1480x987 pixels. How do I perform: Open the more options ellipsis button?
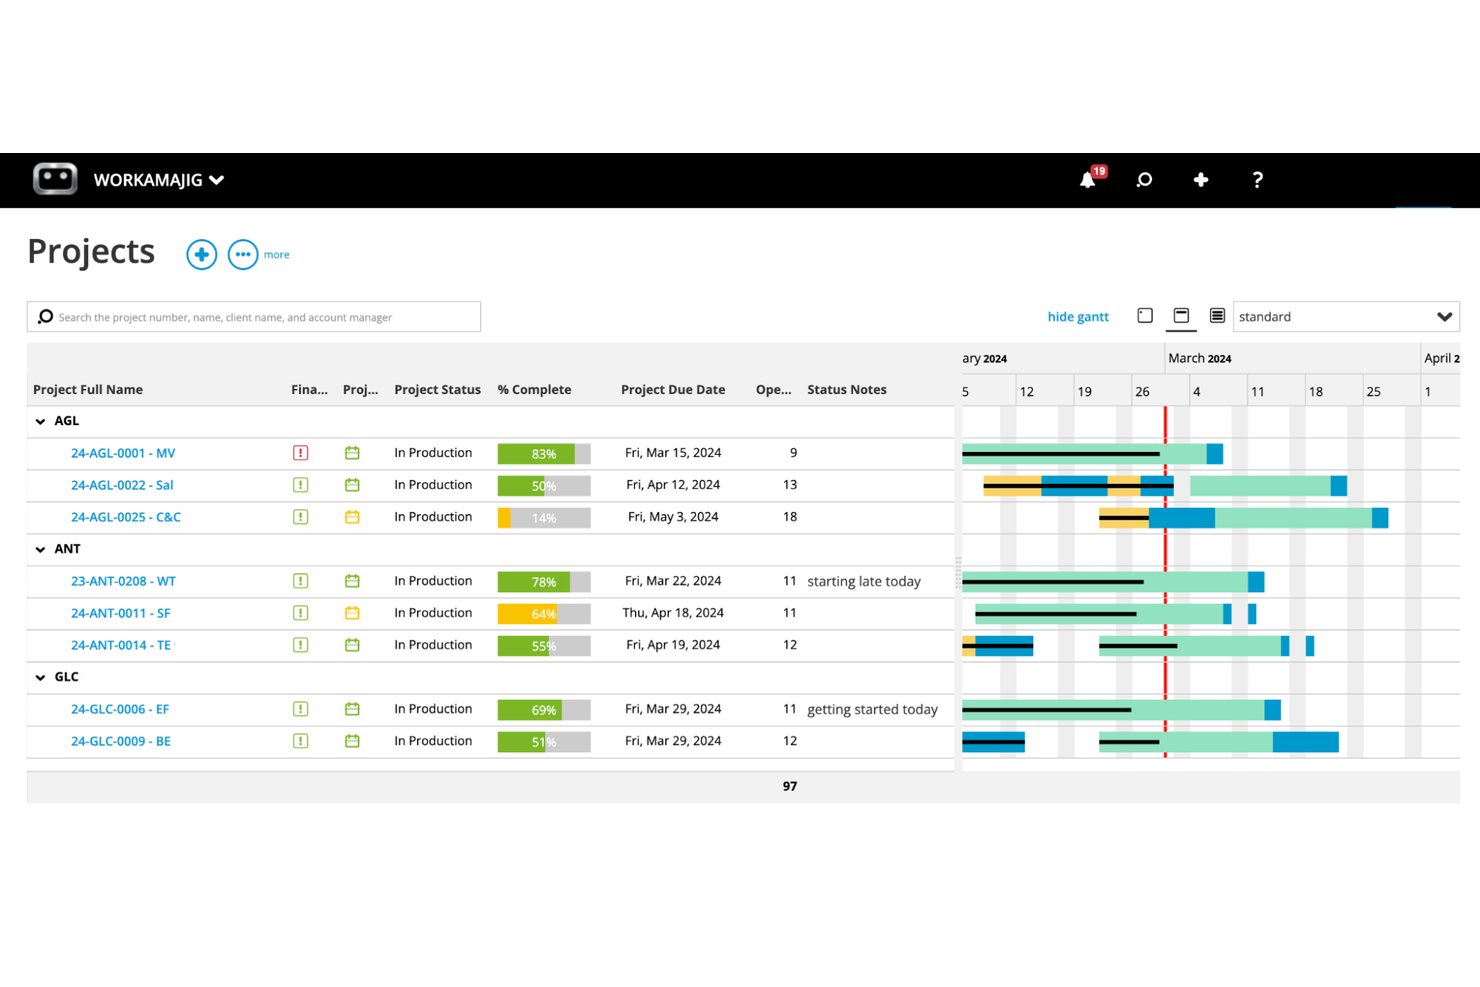coord(243,254)
